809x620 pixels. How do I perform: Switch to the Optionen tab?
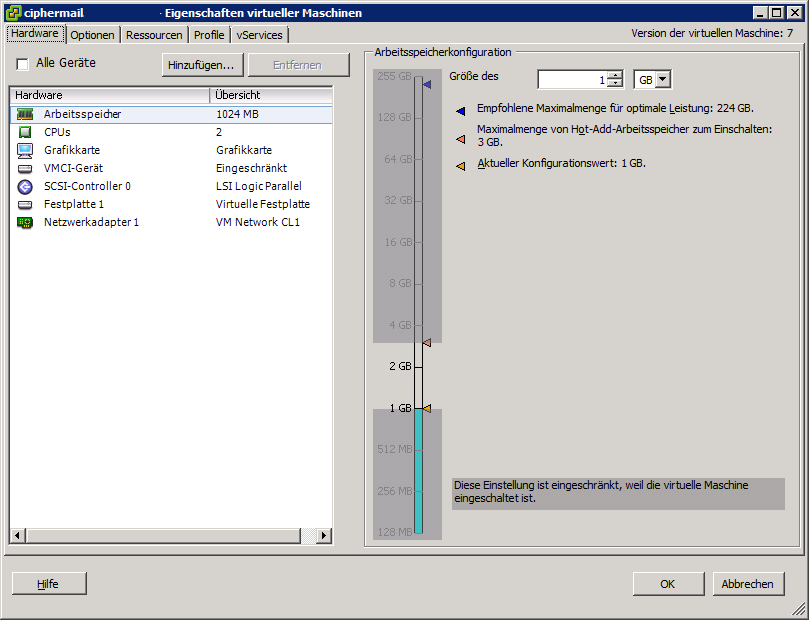coord(92,35)
